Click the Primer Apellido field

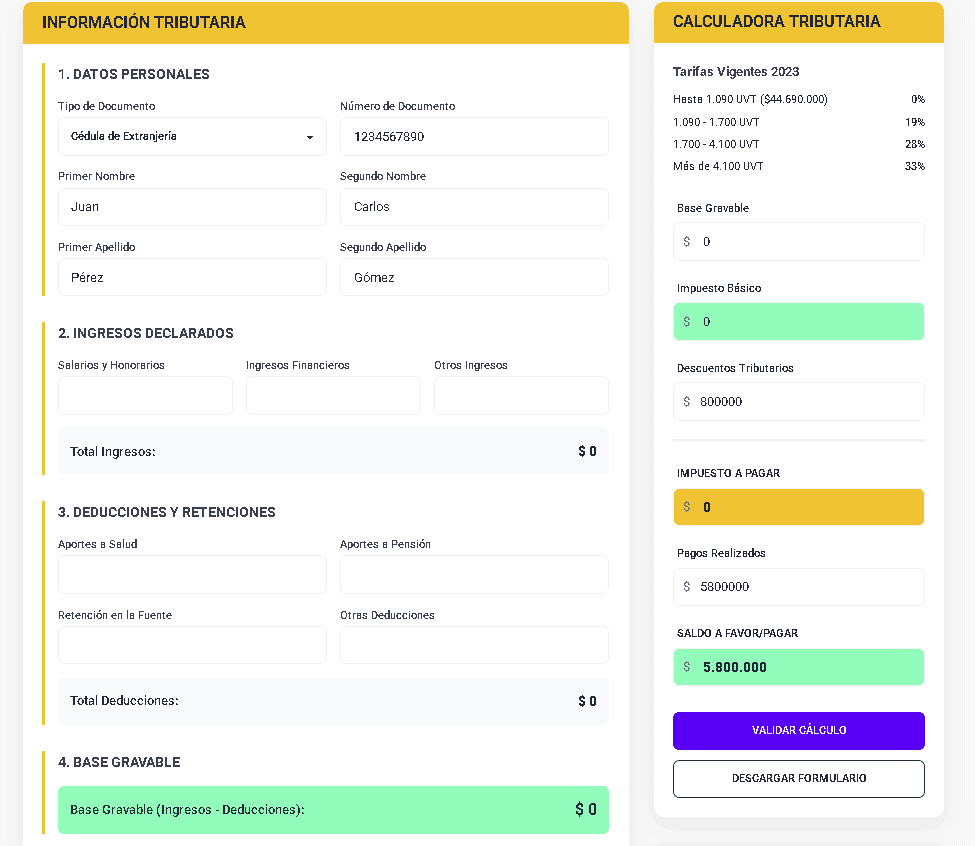pyautogui.click(x=192, y=277)
